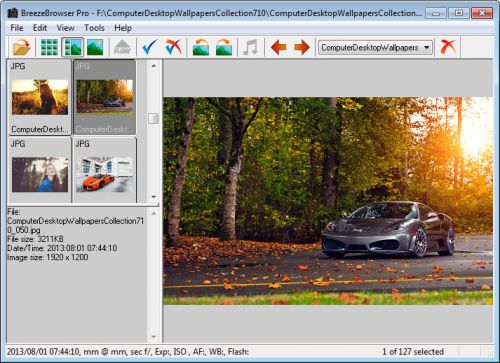The height and width of the screenshot is (363, 500).
Task: Open folder using the toolbar folder icon
Action: (22, 47)
